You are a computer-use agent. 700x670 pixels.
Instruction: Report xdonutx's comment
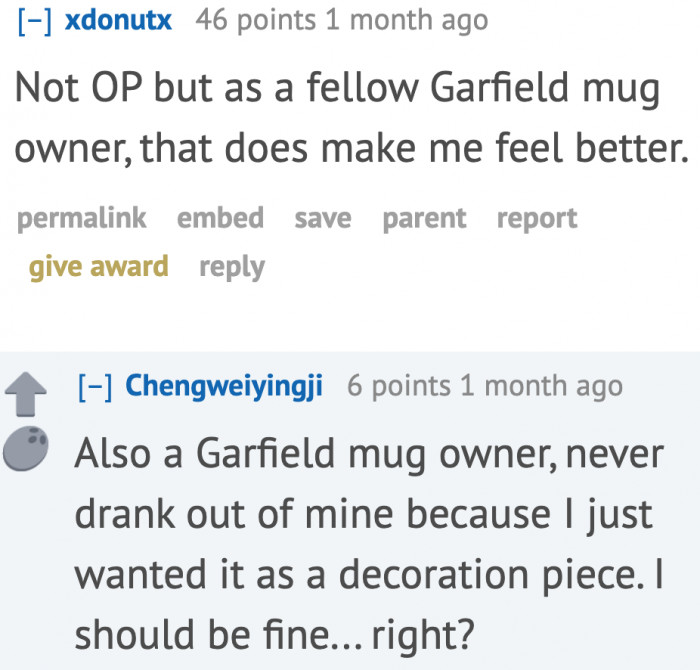point(537,218)
